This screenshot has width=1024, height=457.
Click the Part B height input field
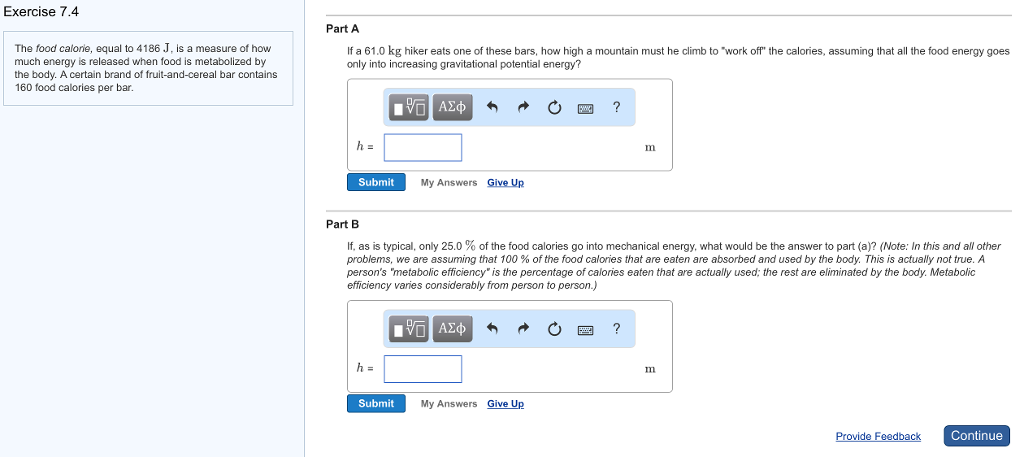(423, 369)
